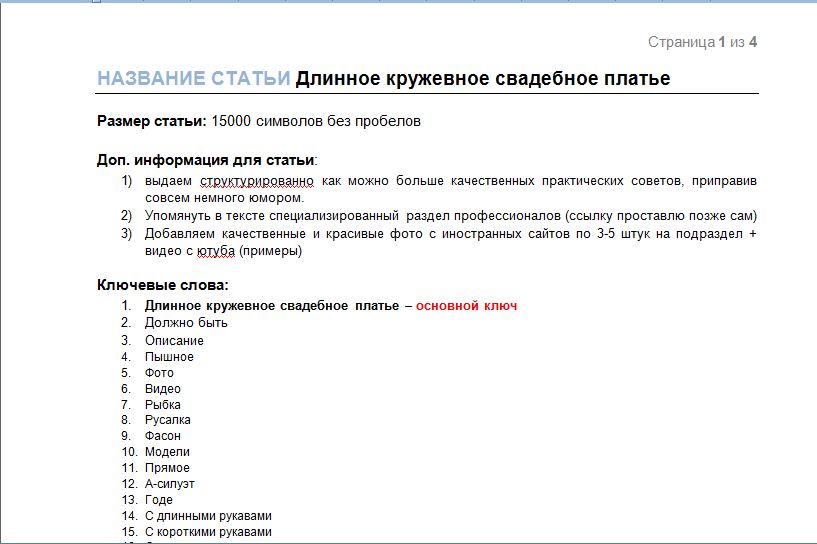Click keyword 'Фото'
Viewport: 817px width, 544px height.
[x=159, y=373]
